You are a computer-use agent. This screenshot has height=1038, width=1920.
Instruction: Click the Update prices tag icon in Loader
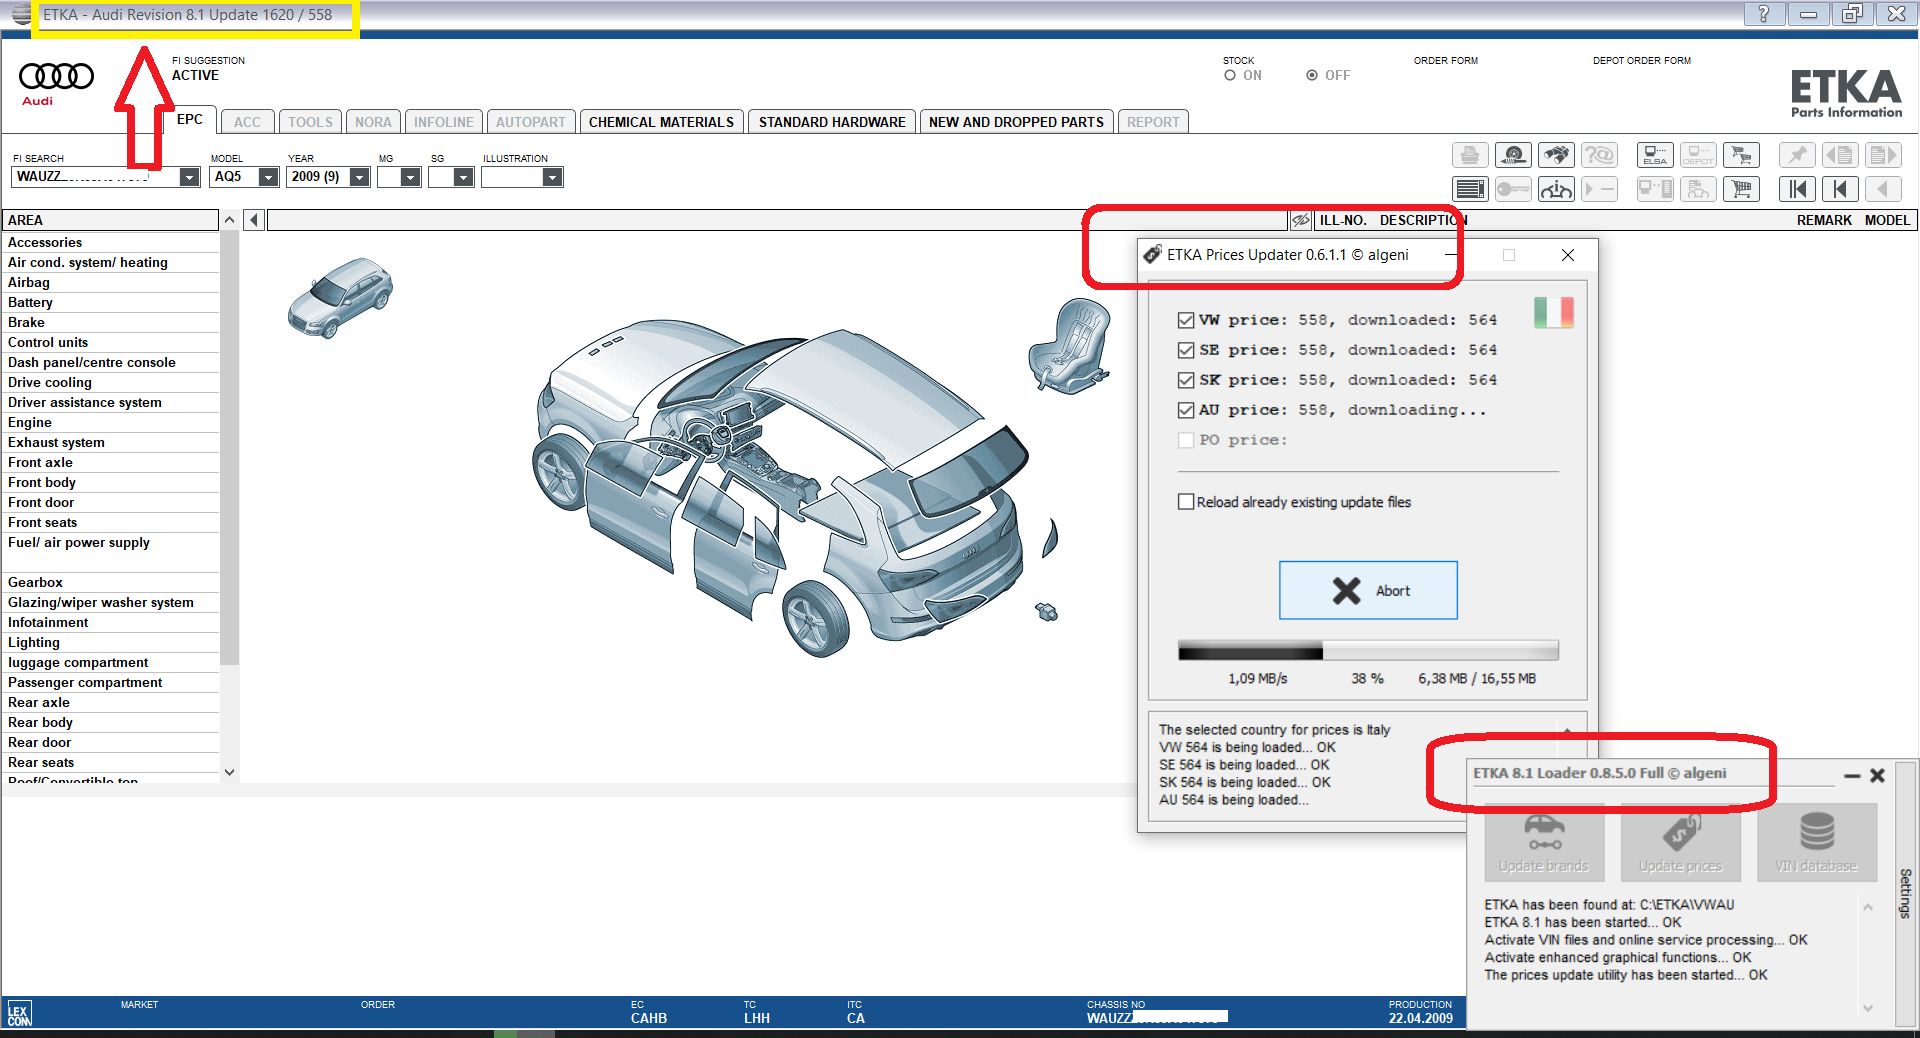click(x=1681, y=842)
